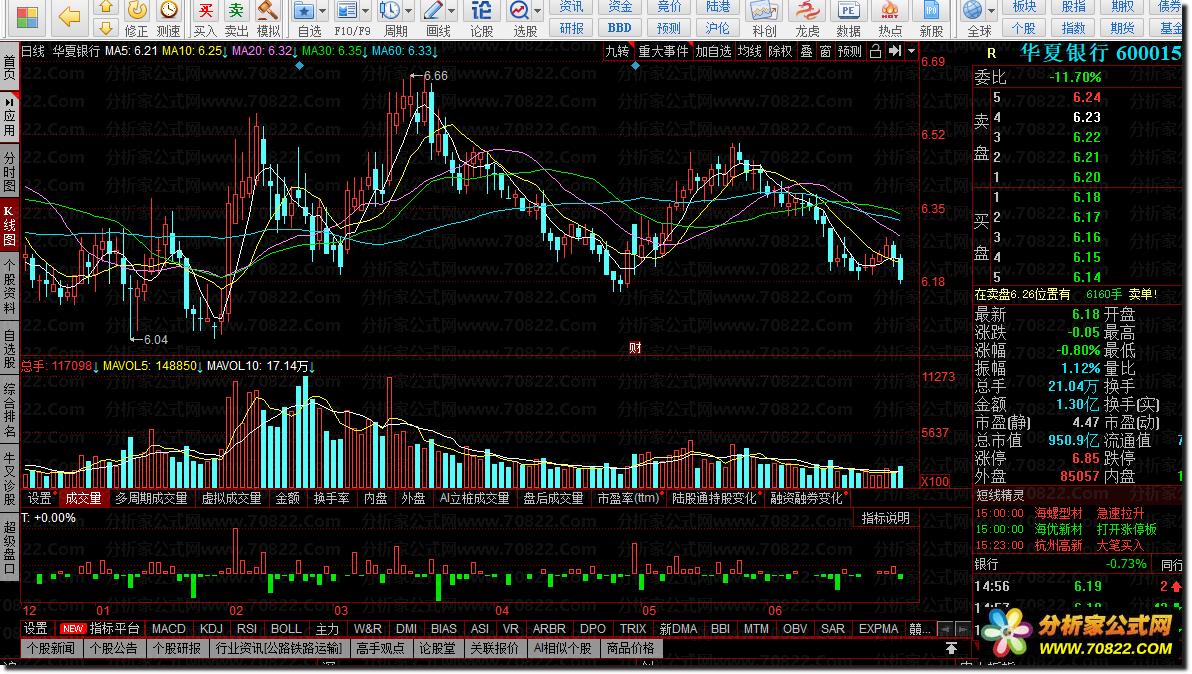Toggle 窗 (window) mode
This screenshot has height=674, width=1192.
pos(826,51)
